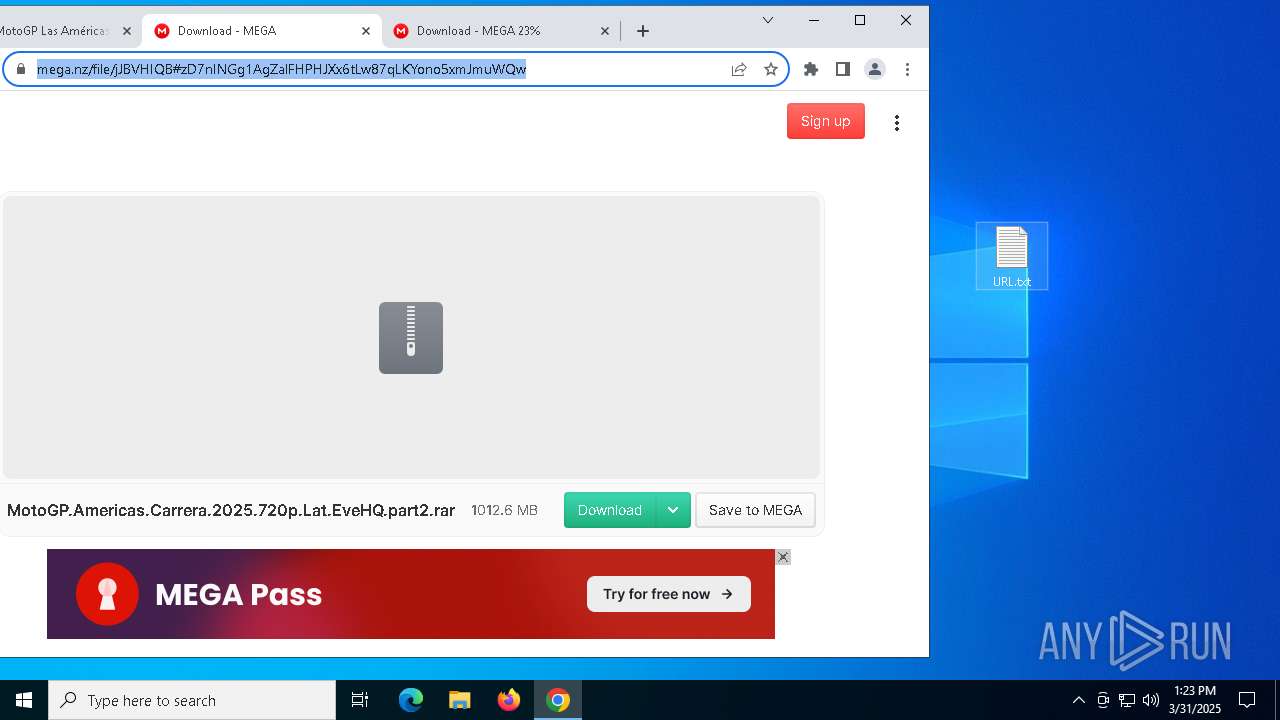This screenshot has width=1280, height=720.
Task: Click the site lock icon in address bar
Action: click(21, 69)
